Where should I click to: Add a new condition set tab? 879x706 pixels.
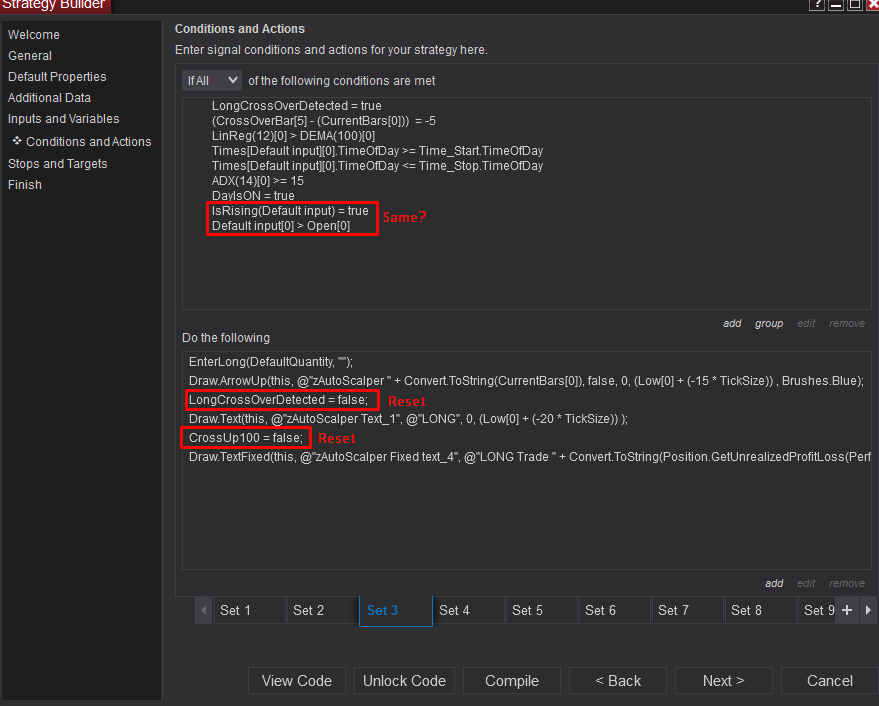[847, 610]
